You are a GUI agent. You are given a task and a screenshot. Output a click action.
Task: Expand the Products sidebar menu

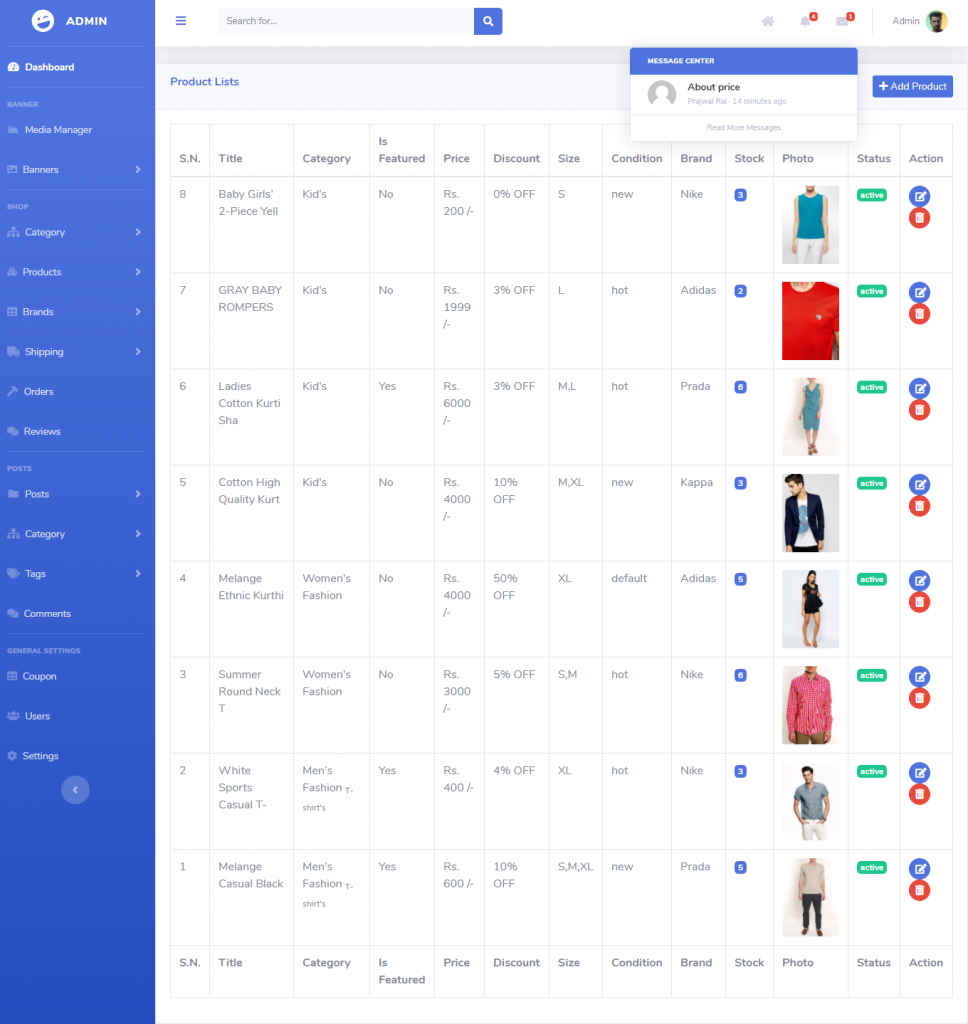click(75, 272)
